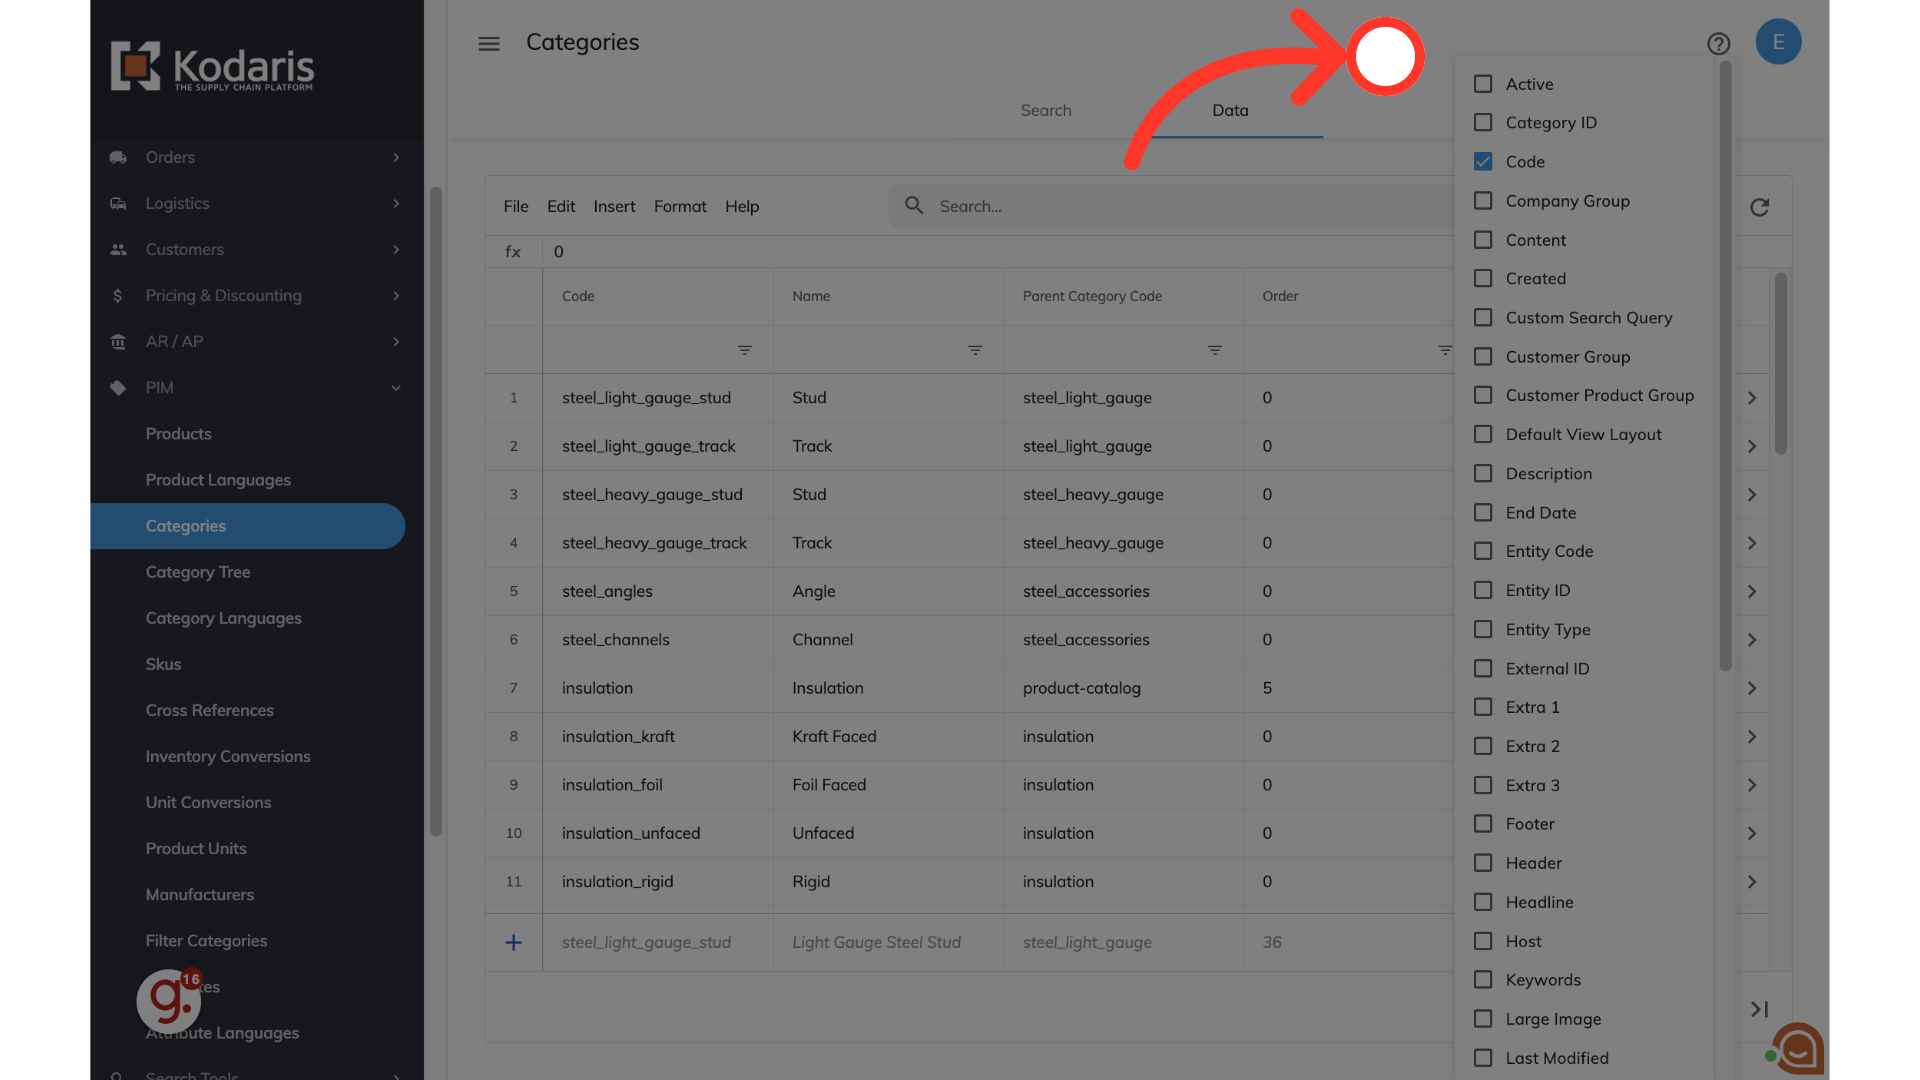Click the refresh icon in toolbar
This screenshot has width=1920, height=1080.
point(1760,207)
